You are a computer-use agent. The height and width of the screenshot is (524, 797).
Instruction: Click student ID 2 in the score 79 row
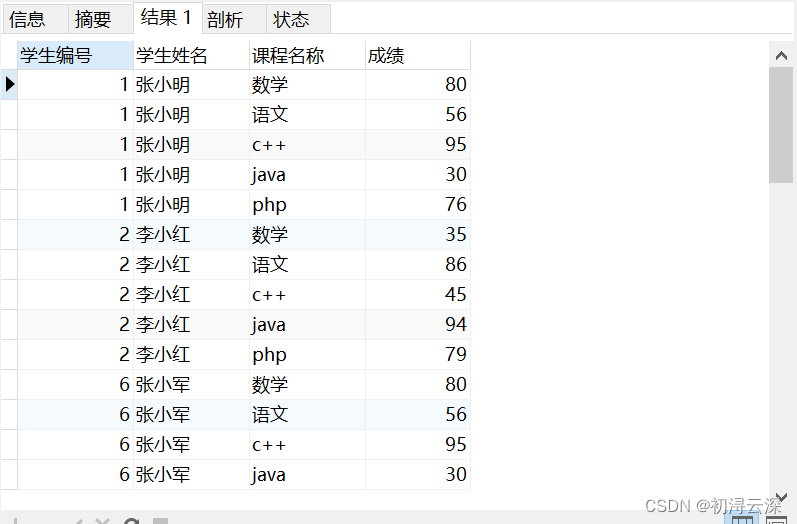pos(75,354)
